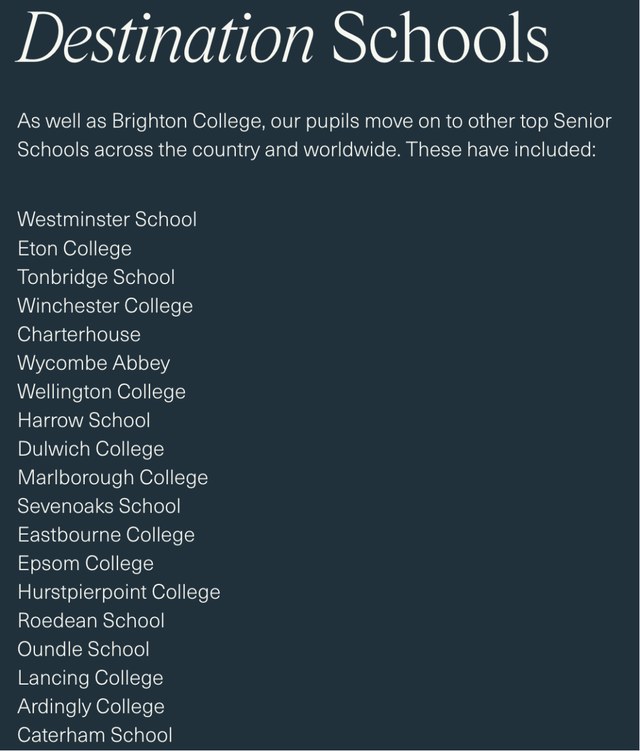
Task: Click Roedean School entry
Action: point(91,621)
